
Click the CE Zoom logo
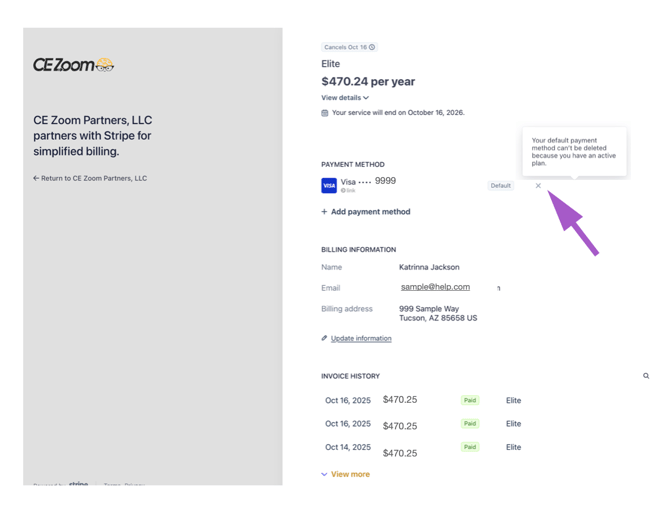pyautogui.click(x=73, y=65)
